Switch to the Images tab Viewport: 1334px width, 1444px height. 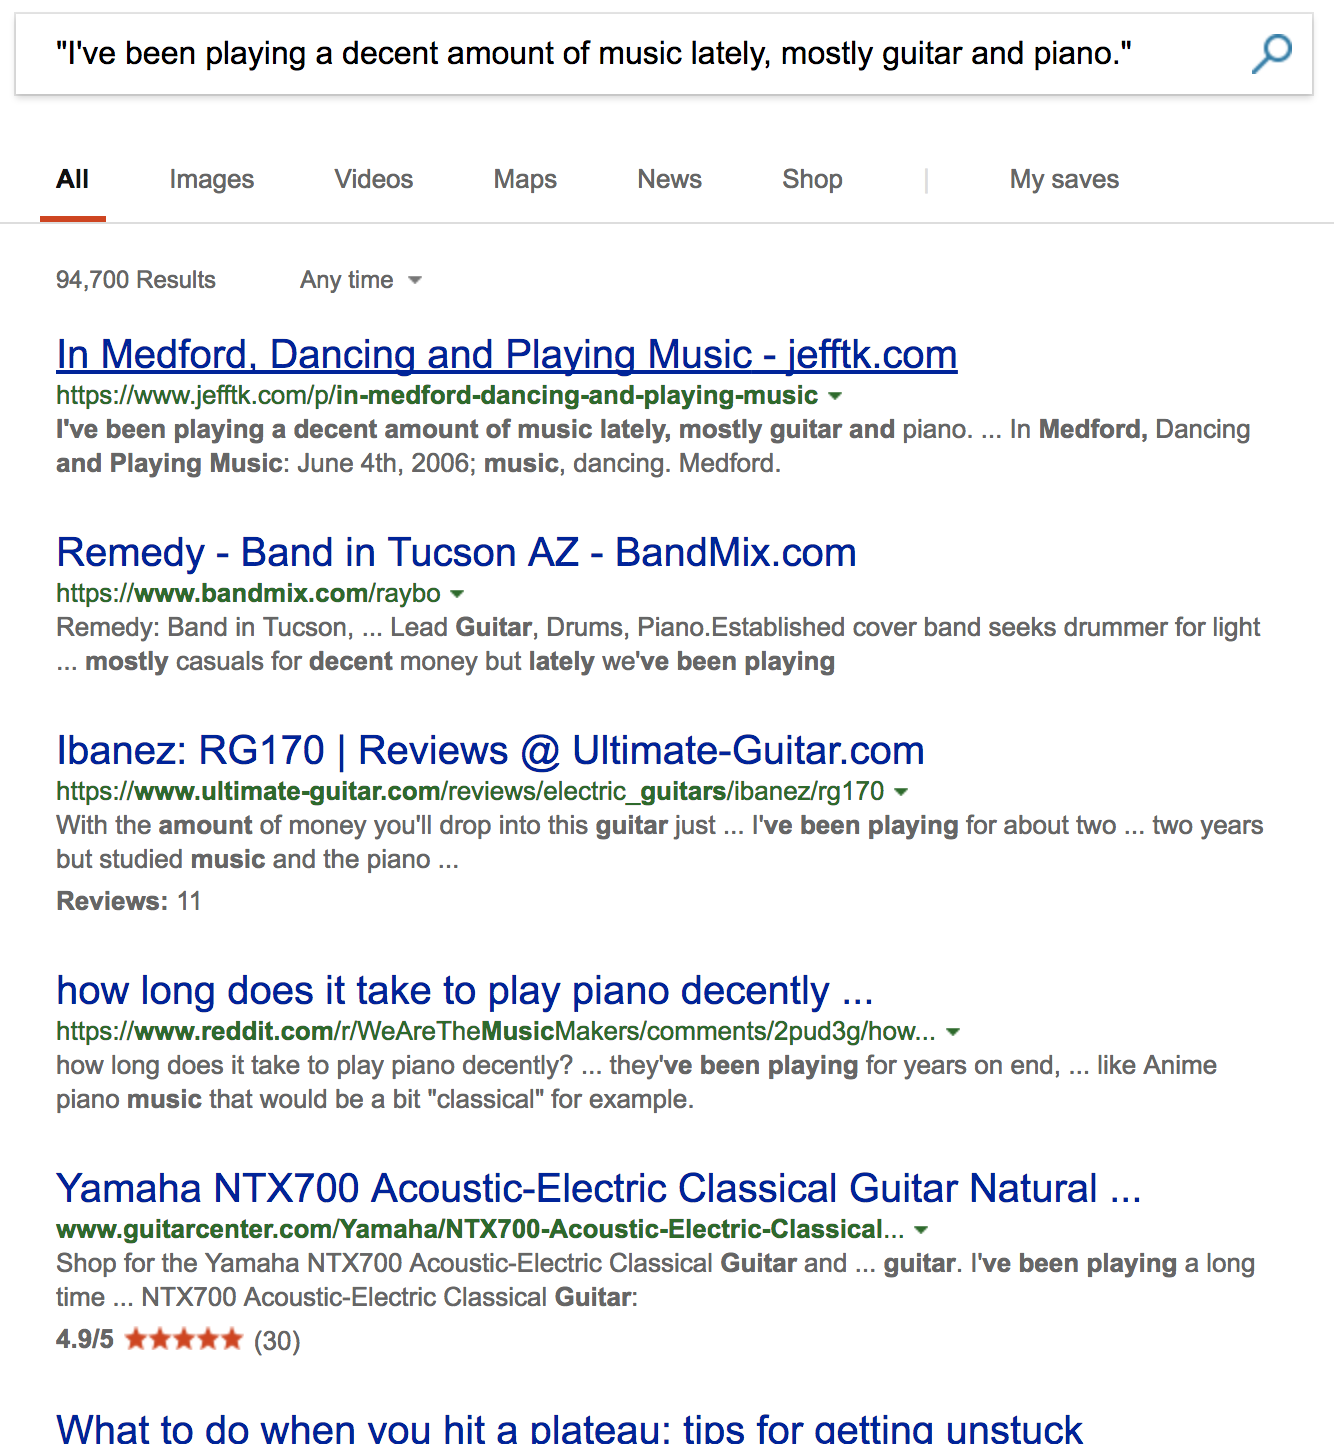click(211, 180)
